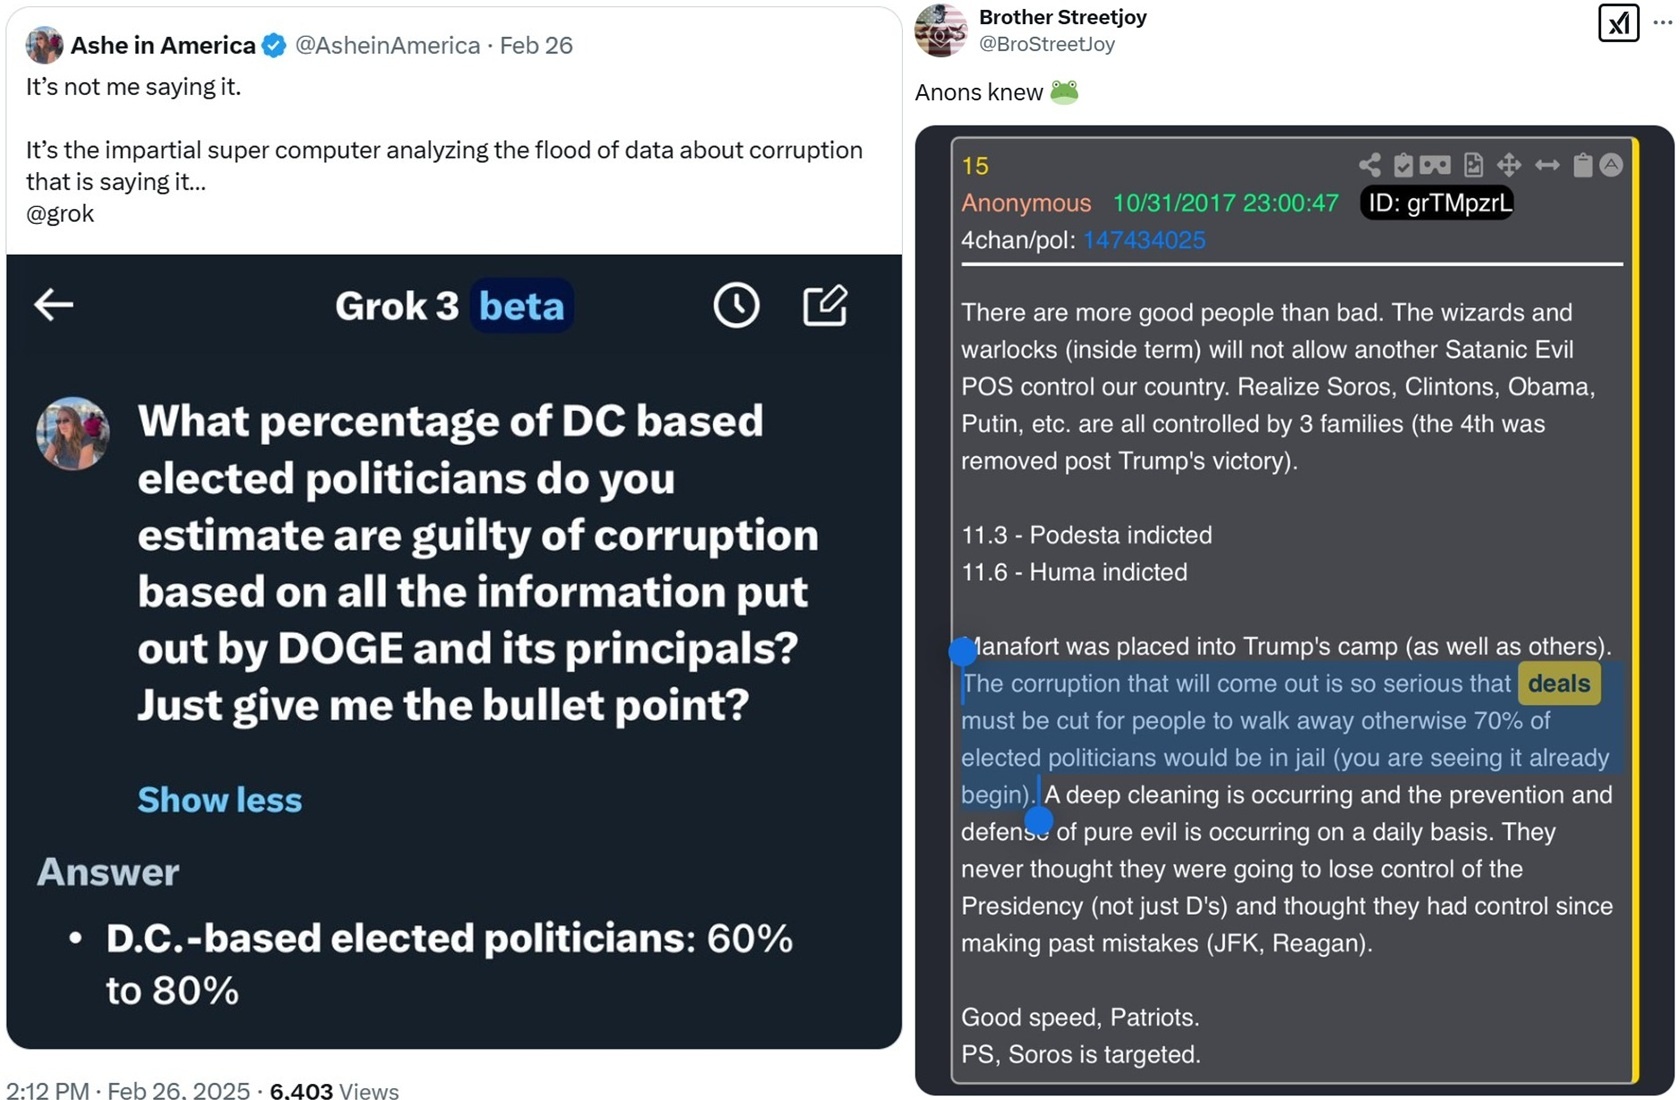The width and height of the screenshot is (1680, 1100).
Task: Open the three-dot more menu on tweet
Action: 1662,23
